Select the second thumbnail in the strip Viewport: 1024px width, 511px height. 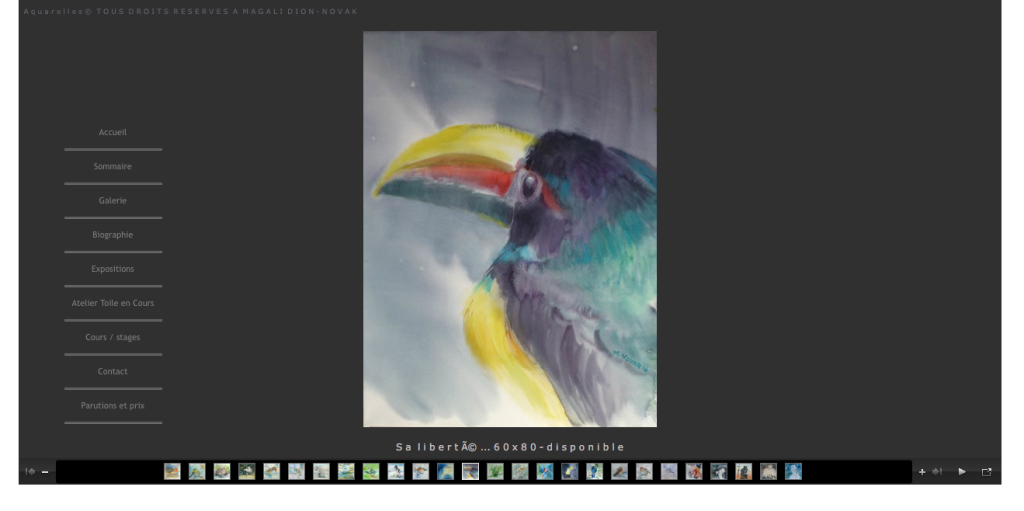pos(197,471)
